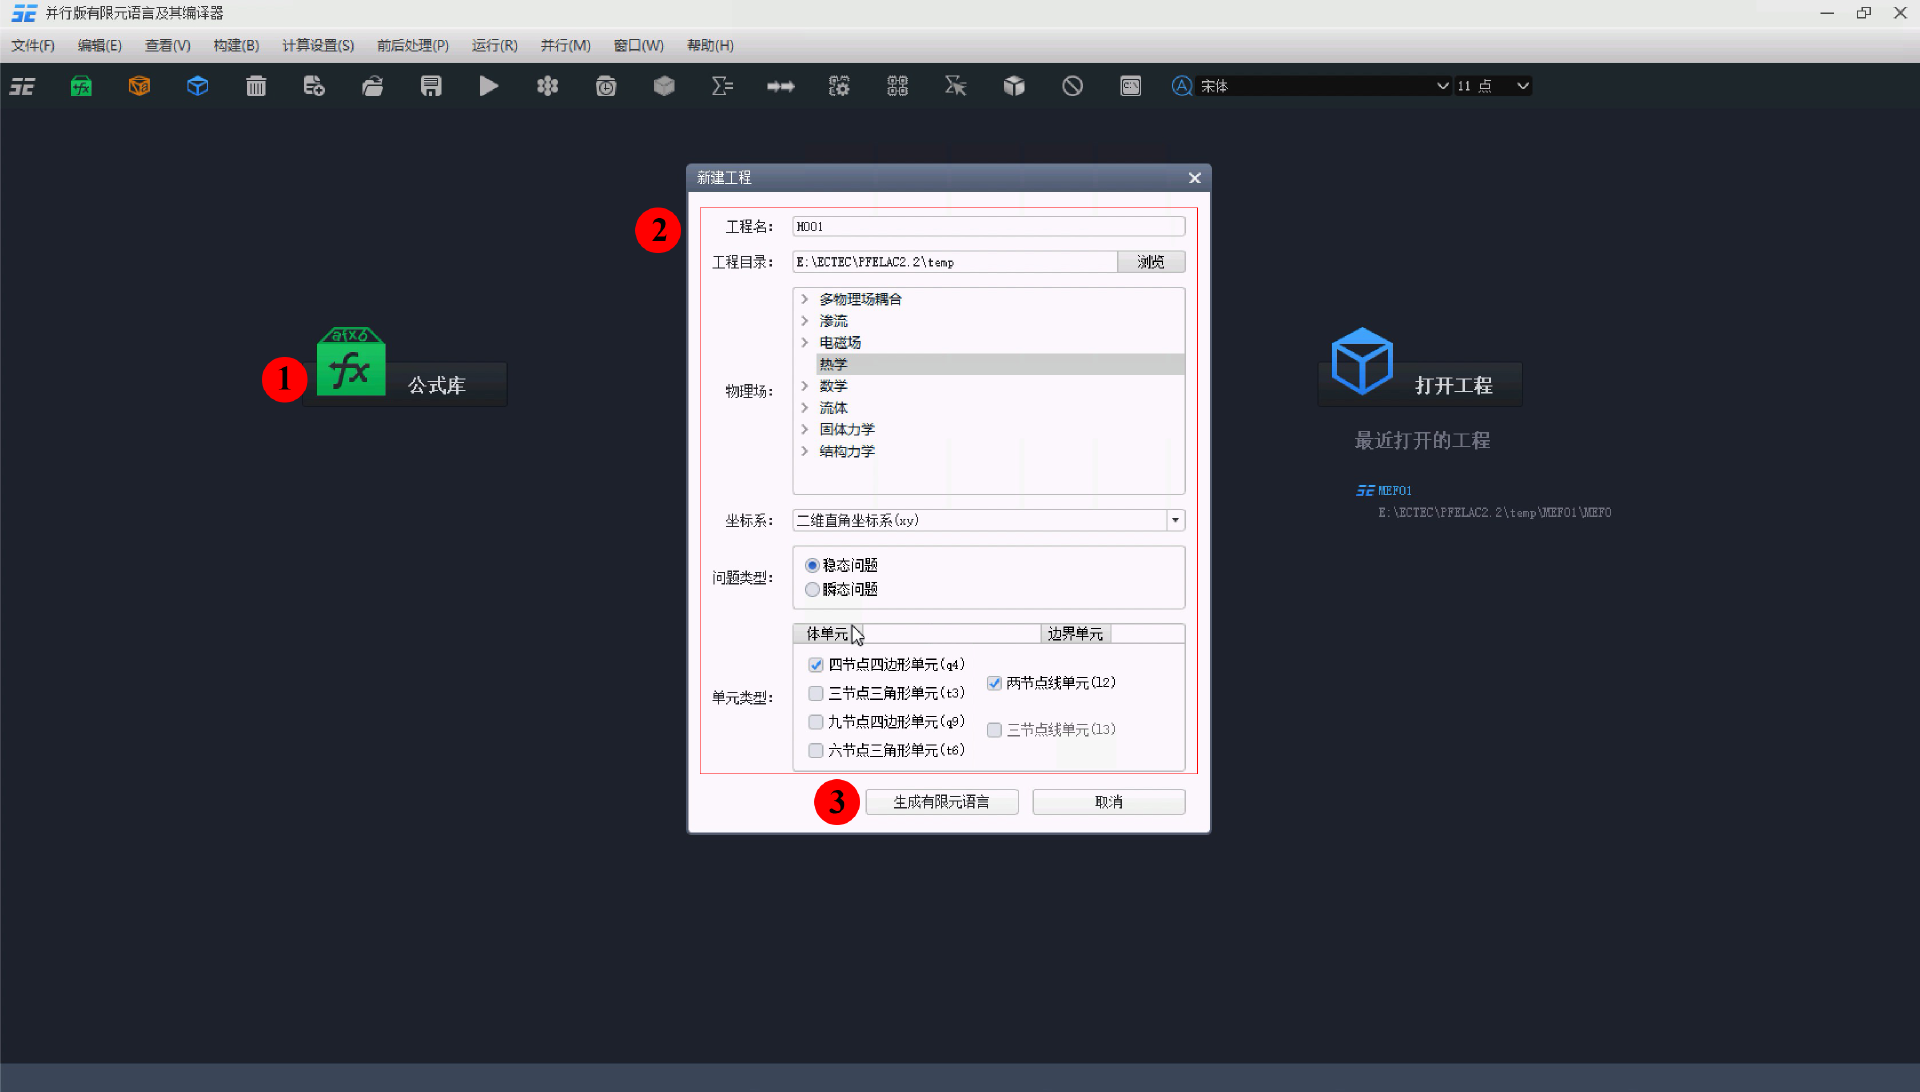Switch to the 边界单元 tab
Viewport: 1920px width, 1092px height.
pyautogui.click(x=1074, y=633)
